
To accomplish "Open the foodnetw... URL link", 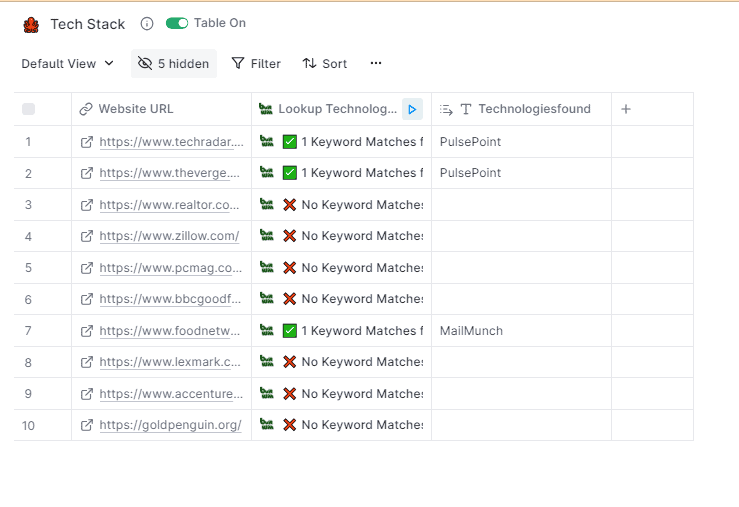I will point(170,331).
